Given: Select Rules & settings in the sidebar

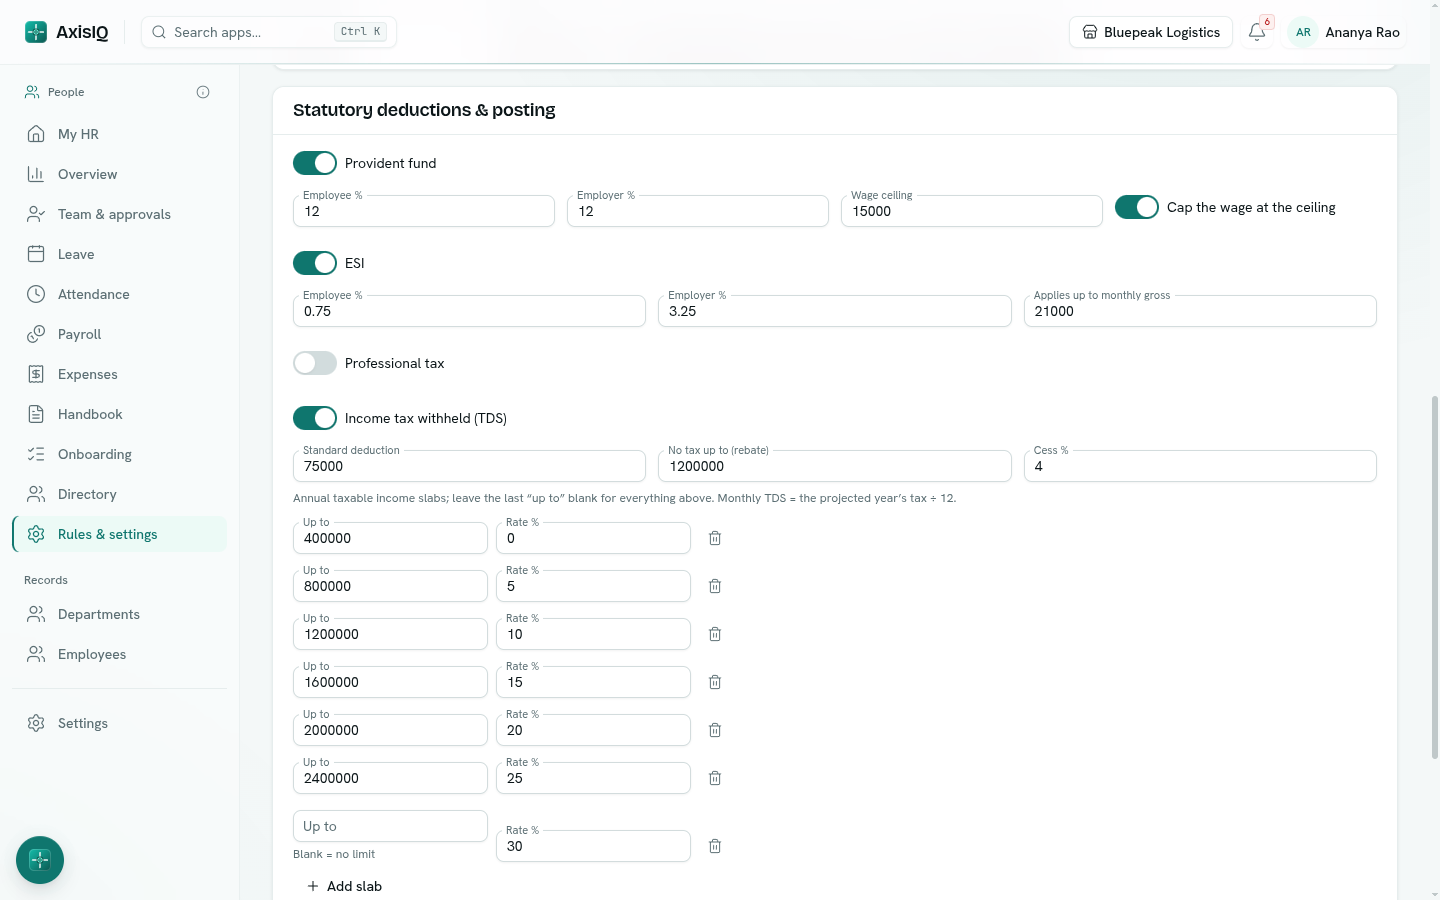Looking at the screenshot, I should coord(119,534).
